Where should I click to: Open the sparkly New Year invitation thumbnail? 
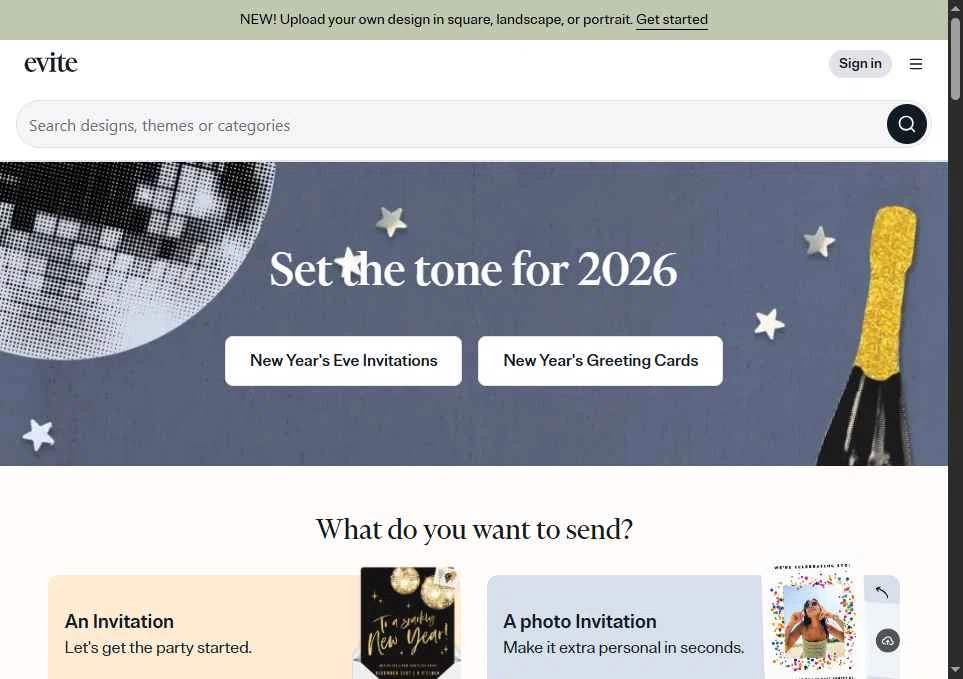[x=410, y=622]
